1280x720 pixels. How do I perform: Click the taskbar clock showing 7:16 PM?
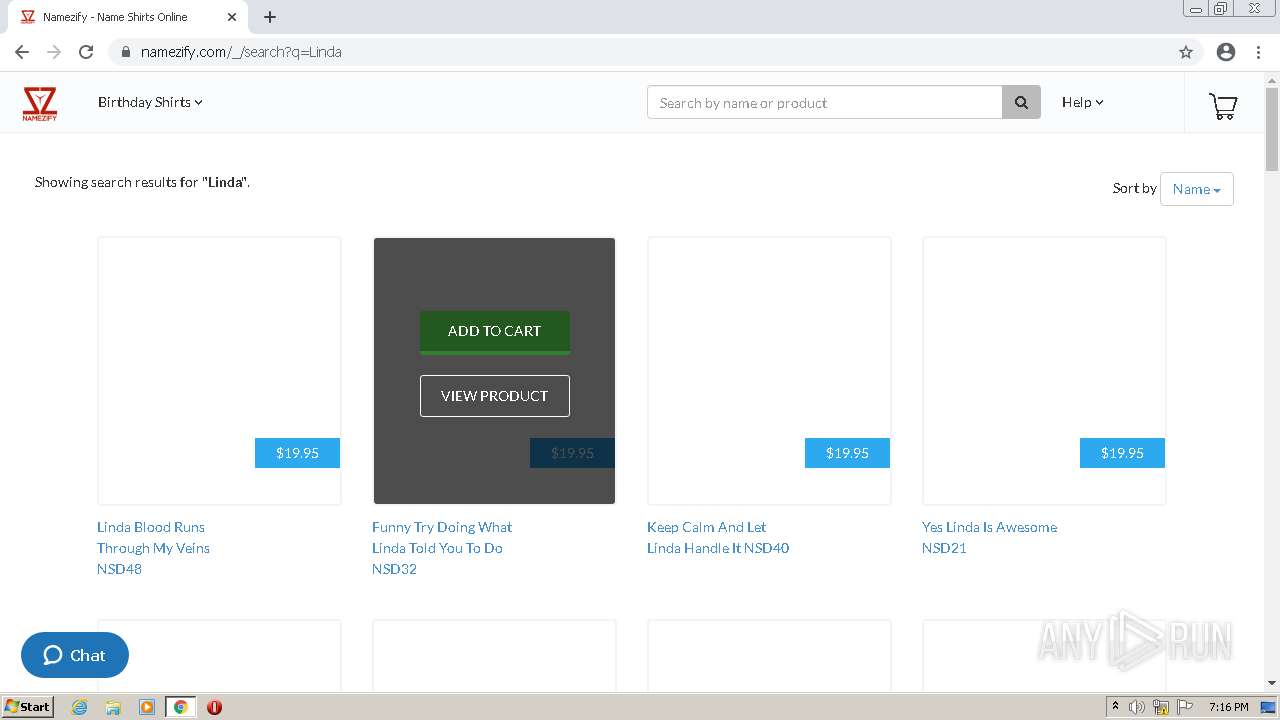pos(1228,707)
